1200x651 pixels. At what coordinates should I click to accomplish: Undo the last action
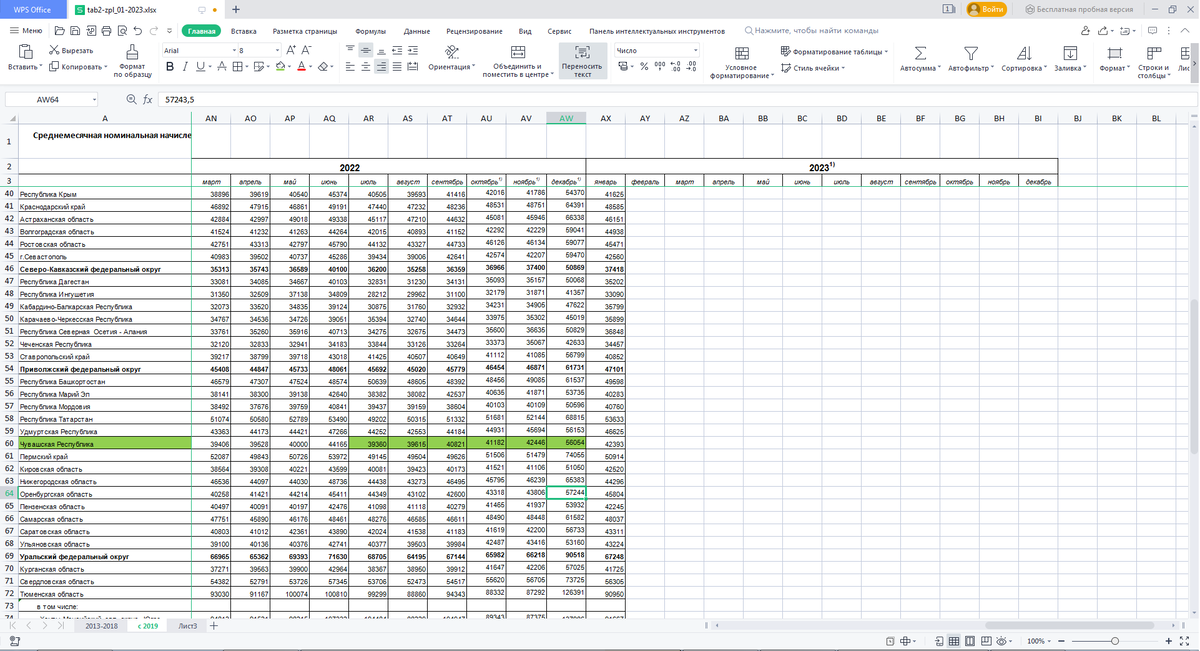[x=138, y=31]
